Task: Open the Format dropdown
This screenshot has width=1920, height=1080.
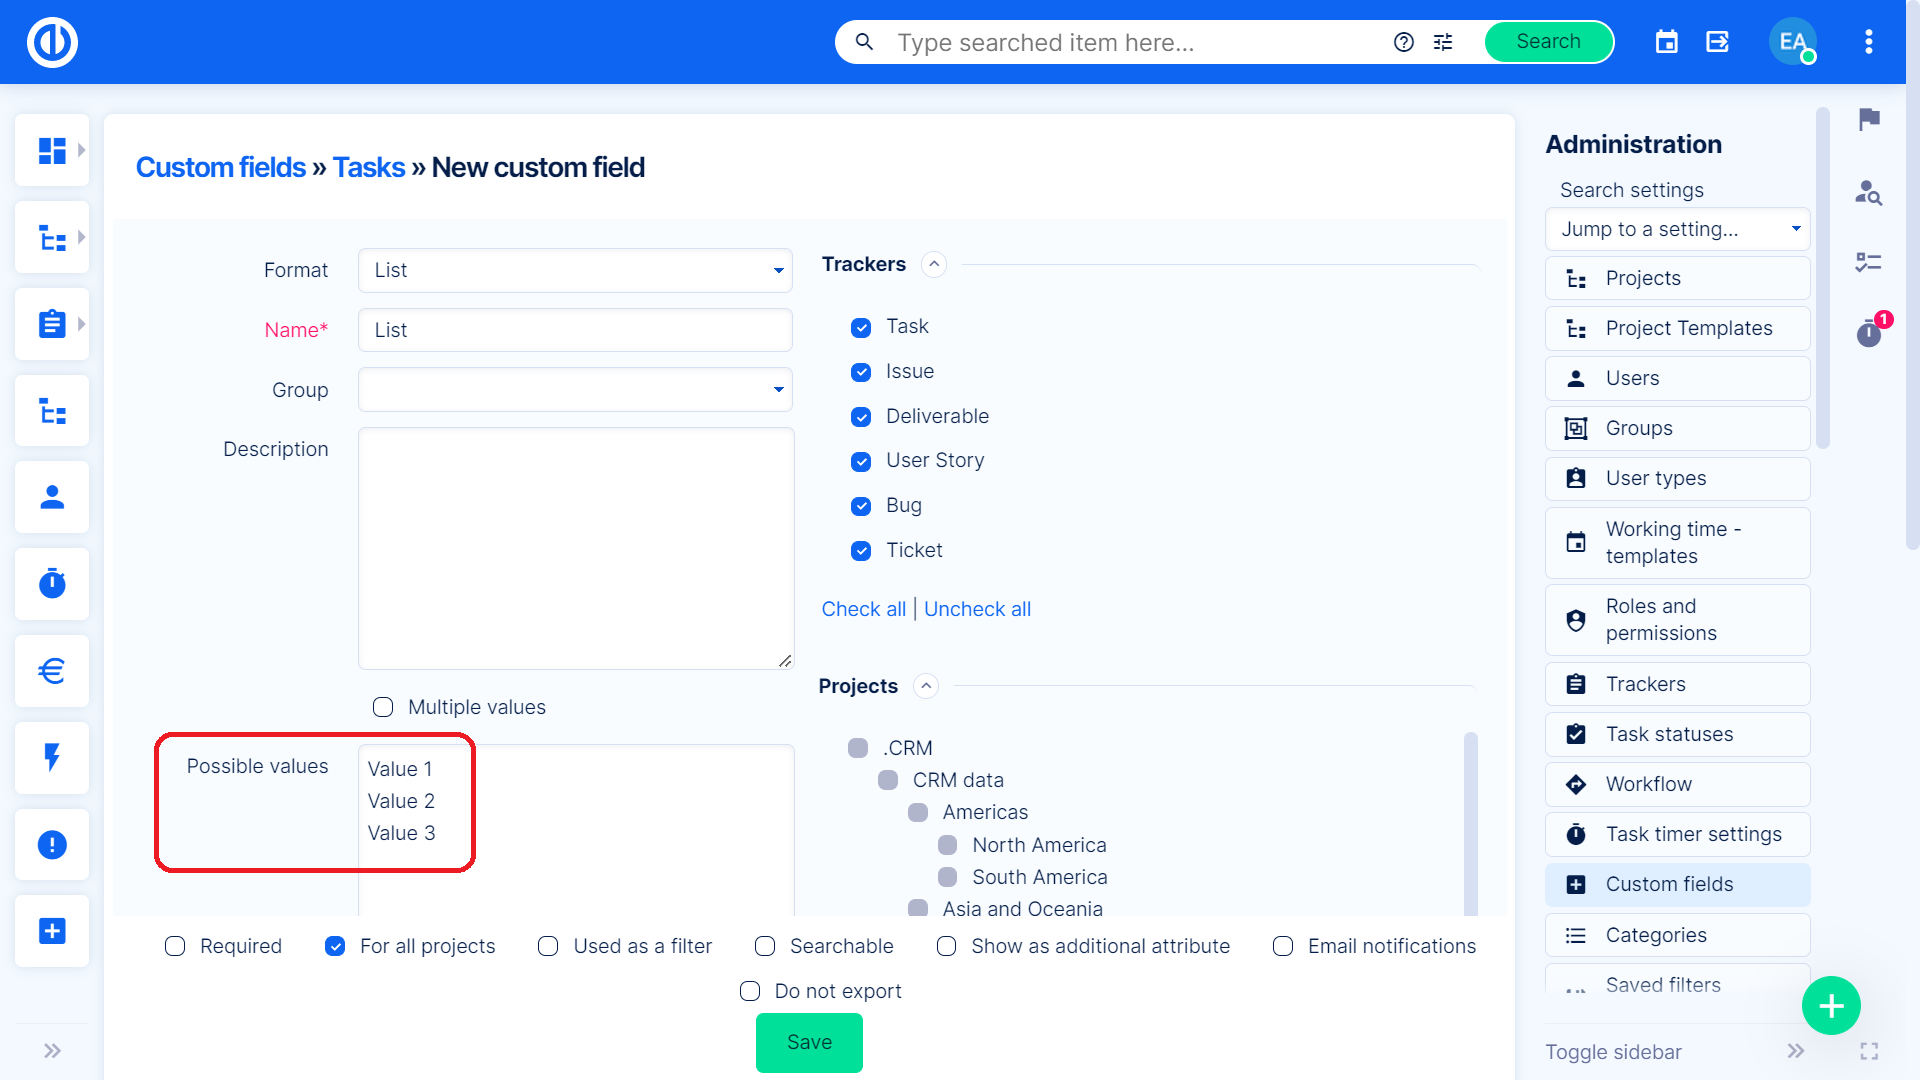Action: tap(575, 270)
